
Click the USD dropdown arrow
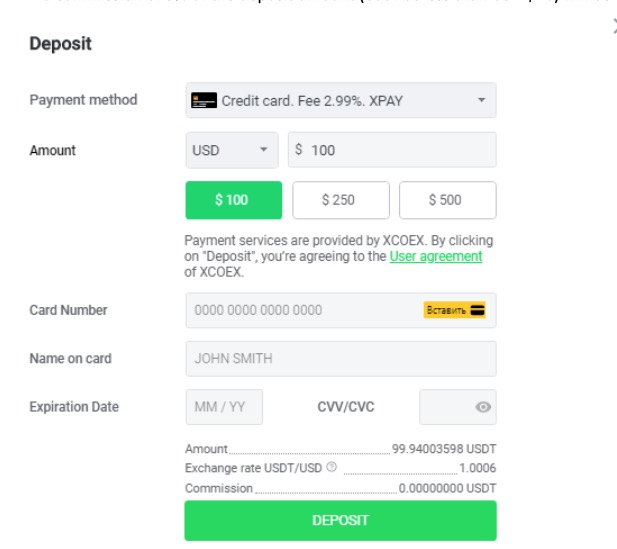click(264, 149)
